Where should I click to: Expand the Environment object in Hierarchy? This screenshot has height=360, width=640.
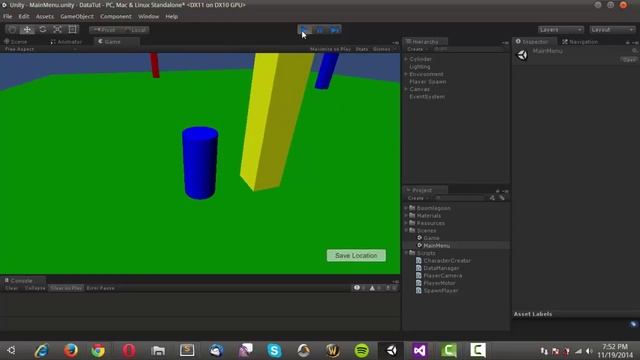click(x=406, y=74)
